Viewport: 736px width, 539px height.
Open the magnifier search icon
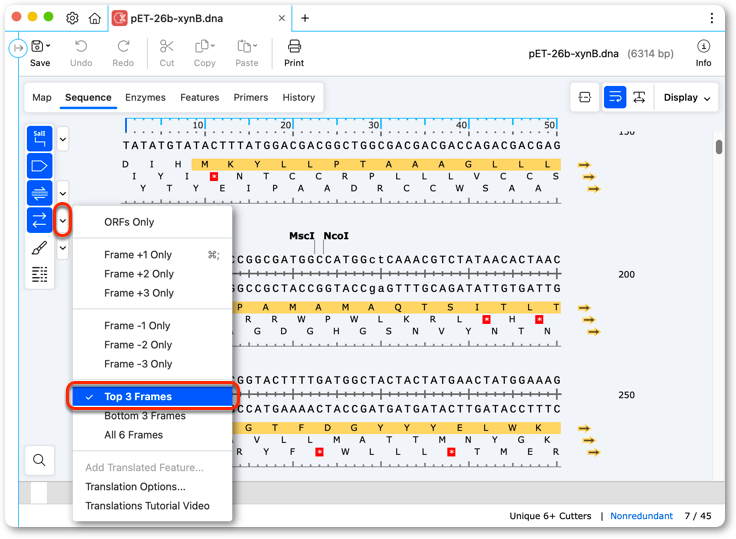click(x=39, y=460)
